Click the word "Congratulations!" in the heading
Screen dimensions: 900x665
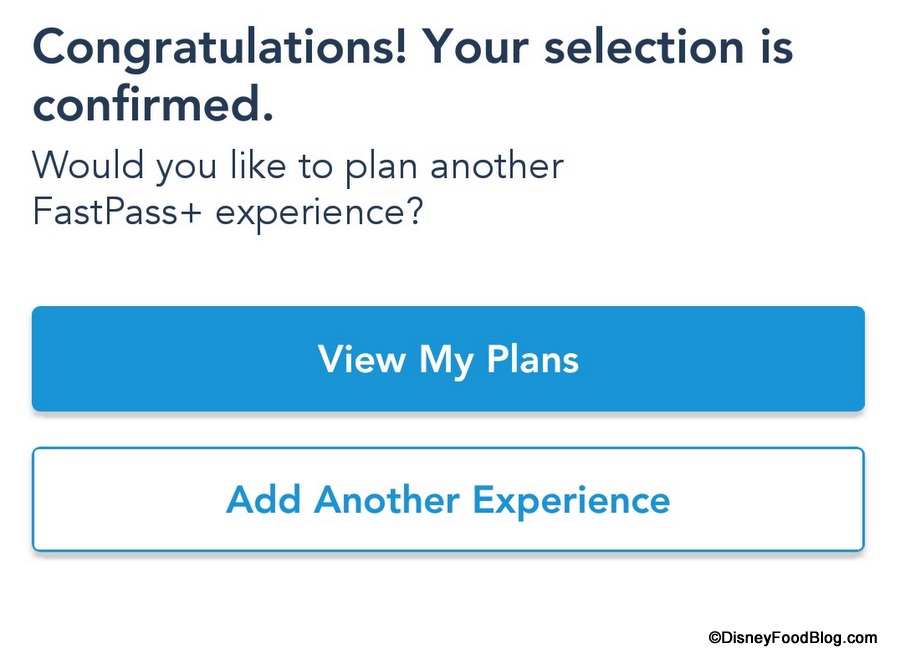click(219, 48)
